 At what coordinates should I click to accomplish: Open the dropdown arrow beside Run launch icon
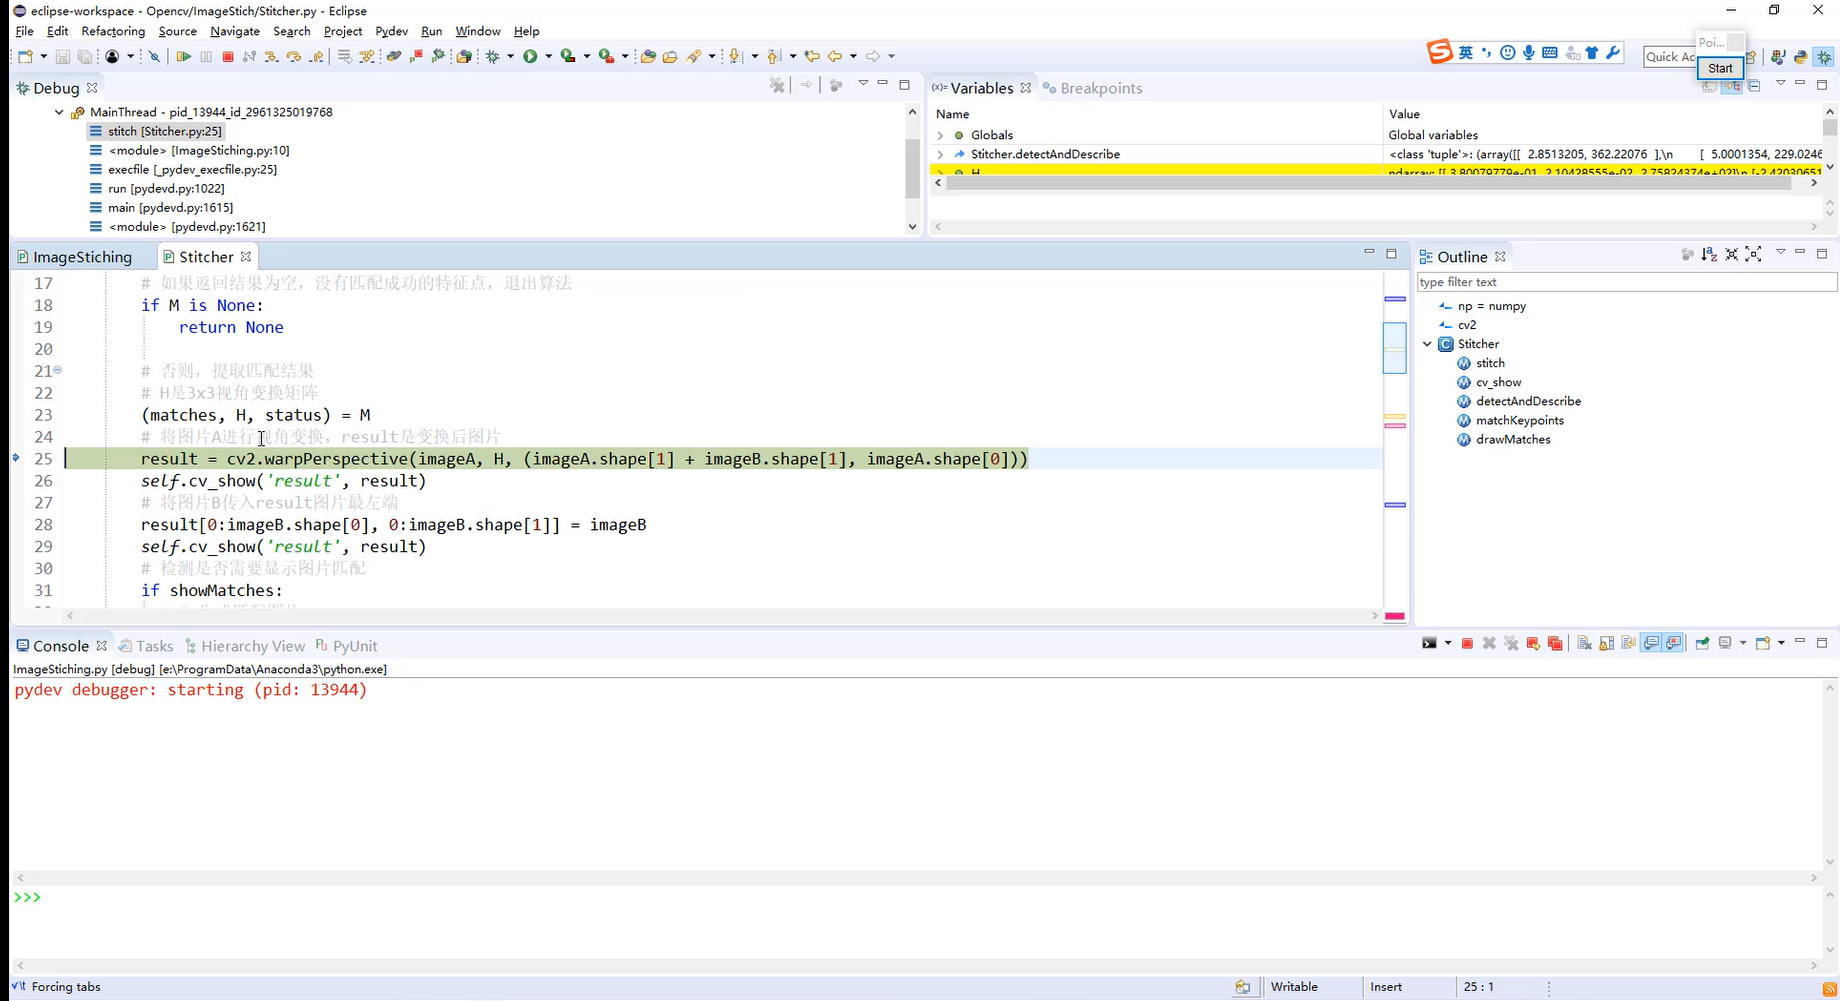click(548, 57)
